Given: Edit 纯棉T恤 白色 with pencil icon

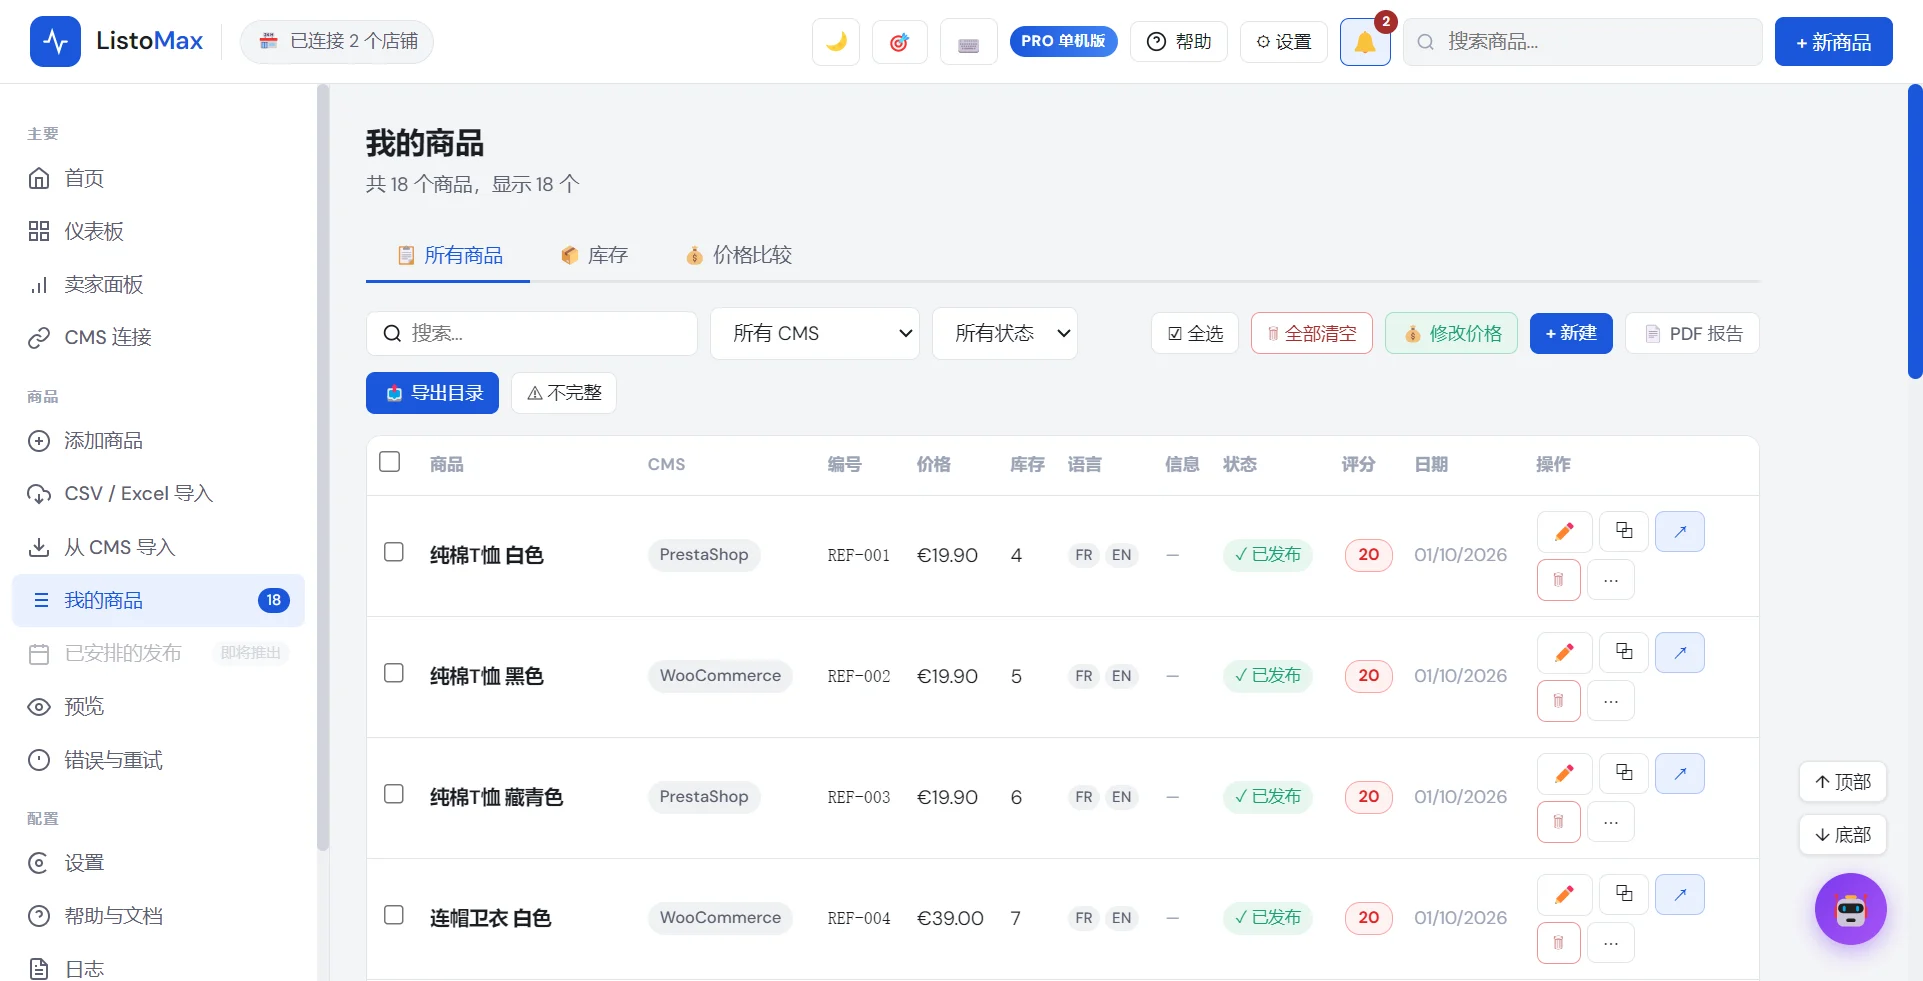Looking at the screenshot, I should coord(1564,531).
